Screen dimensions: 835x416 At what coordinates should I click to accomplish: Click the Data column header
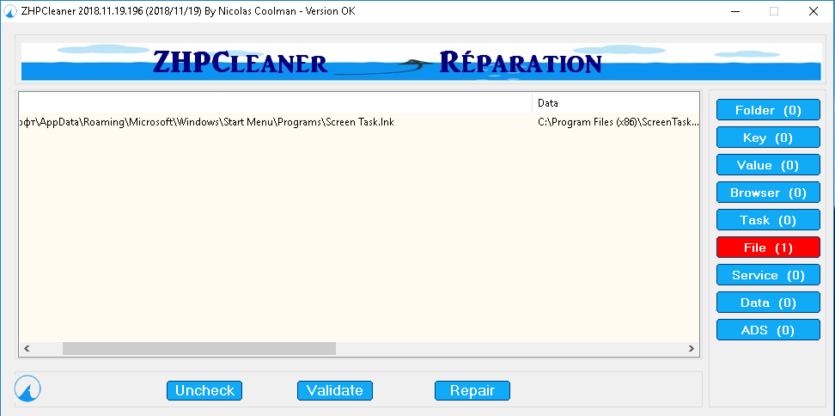(616, 103)
